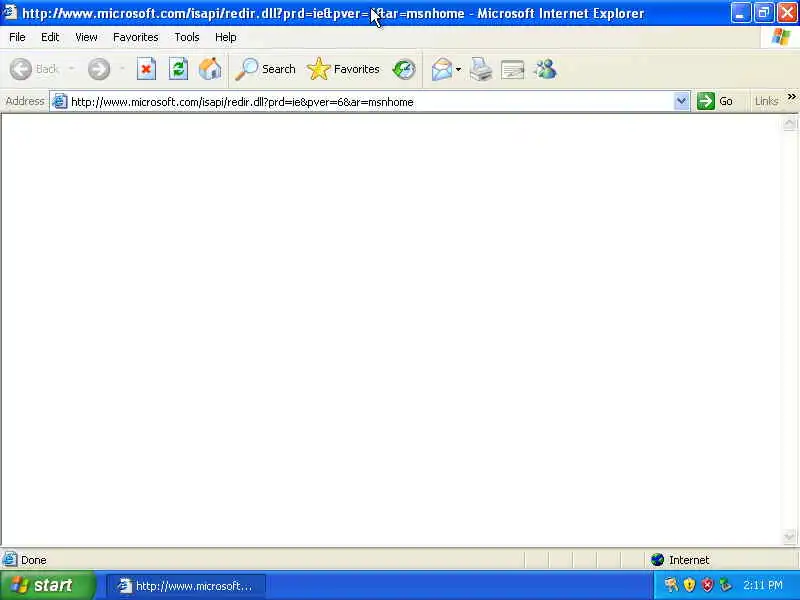800x600 pixels.
Task: Click inside the Address URL field
Action: click(370, 102)
